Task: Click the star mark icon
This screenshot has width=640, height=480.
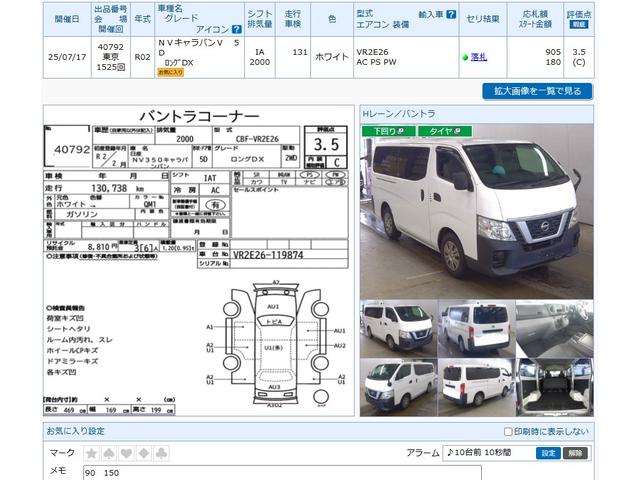Action: click(x=92, y=453)
